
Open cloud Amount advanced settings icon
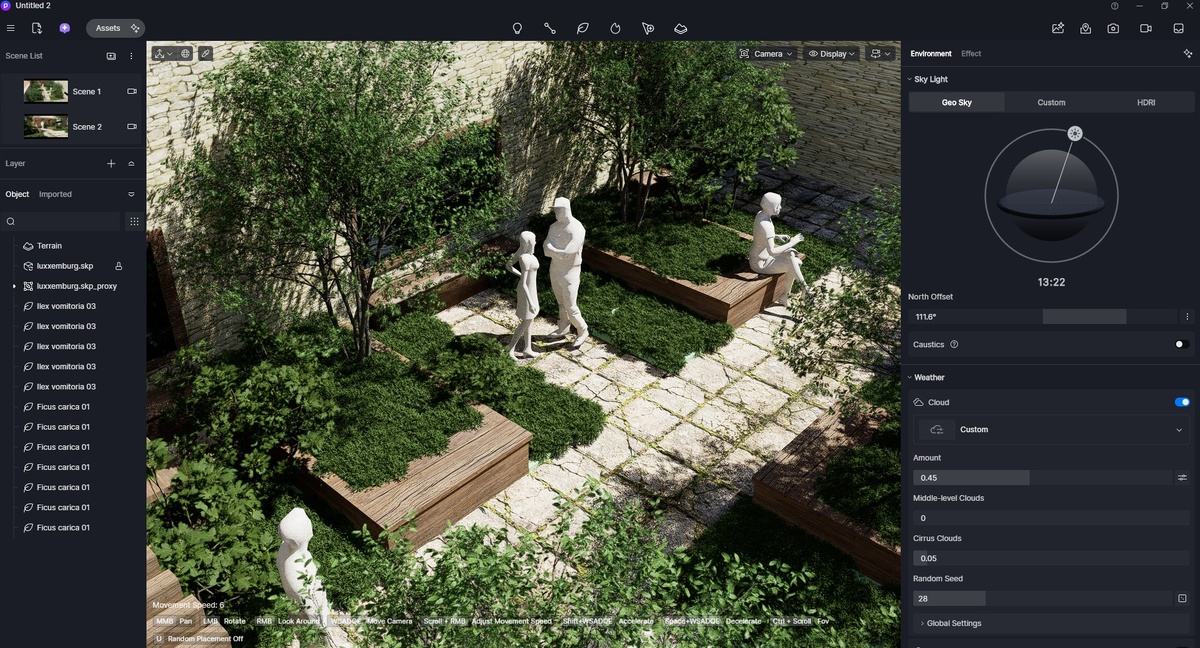1182,478
